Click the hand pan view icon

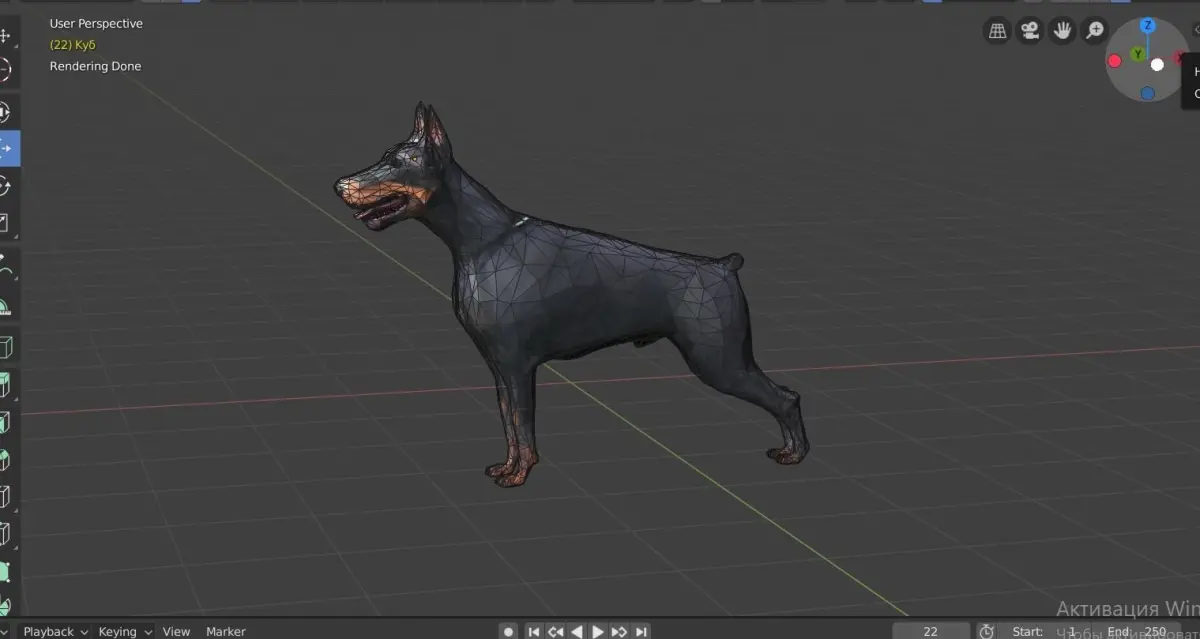coord(1062,31)
